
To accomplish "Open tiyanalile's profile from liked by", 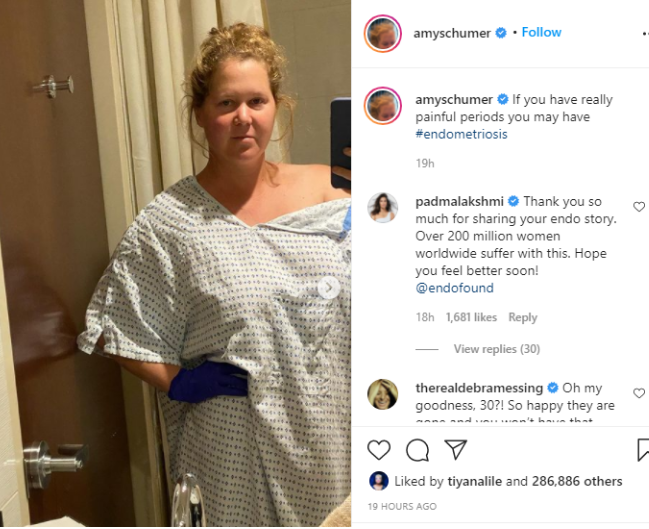I will pos(474,481).
